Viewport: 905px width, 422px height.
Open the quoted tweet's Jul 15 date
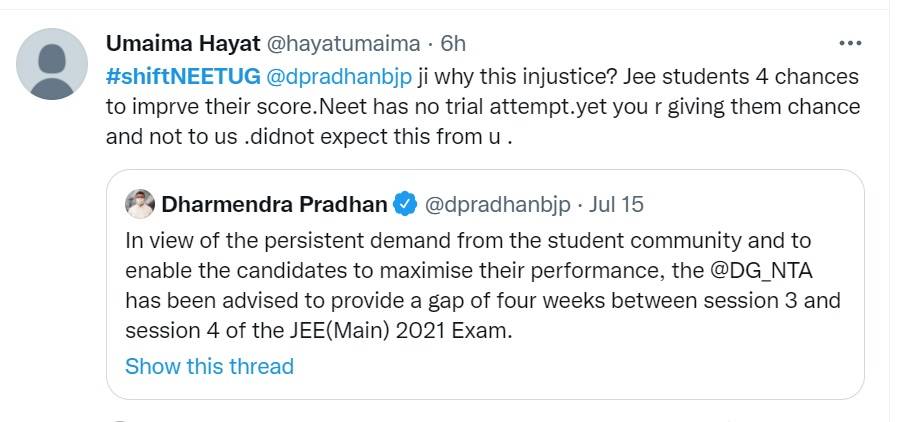click(x=617, y=205)
